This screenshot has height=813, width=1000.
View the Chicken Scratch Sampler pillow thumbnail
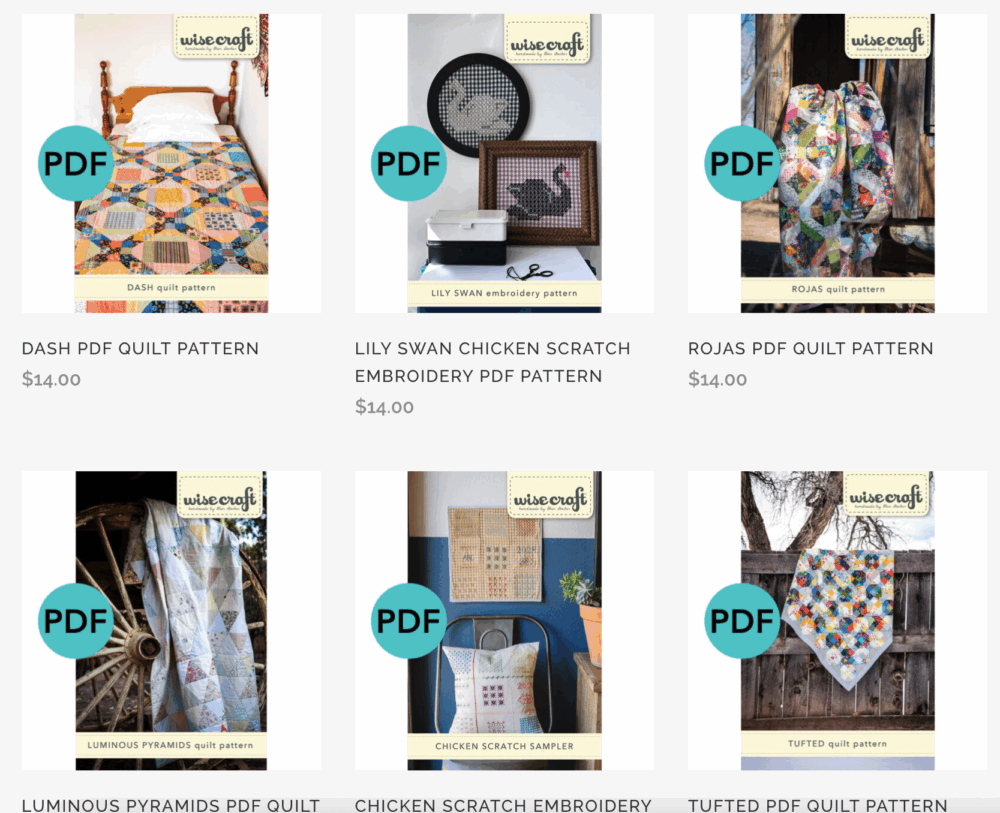pos(504,620)
